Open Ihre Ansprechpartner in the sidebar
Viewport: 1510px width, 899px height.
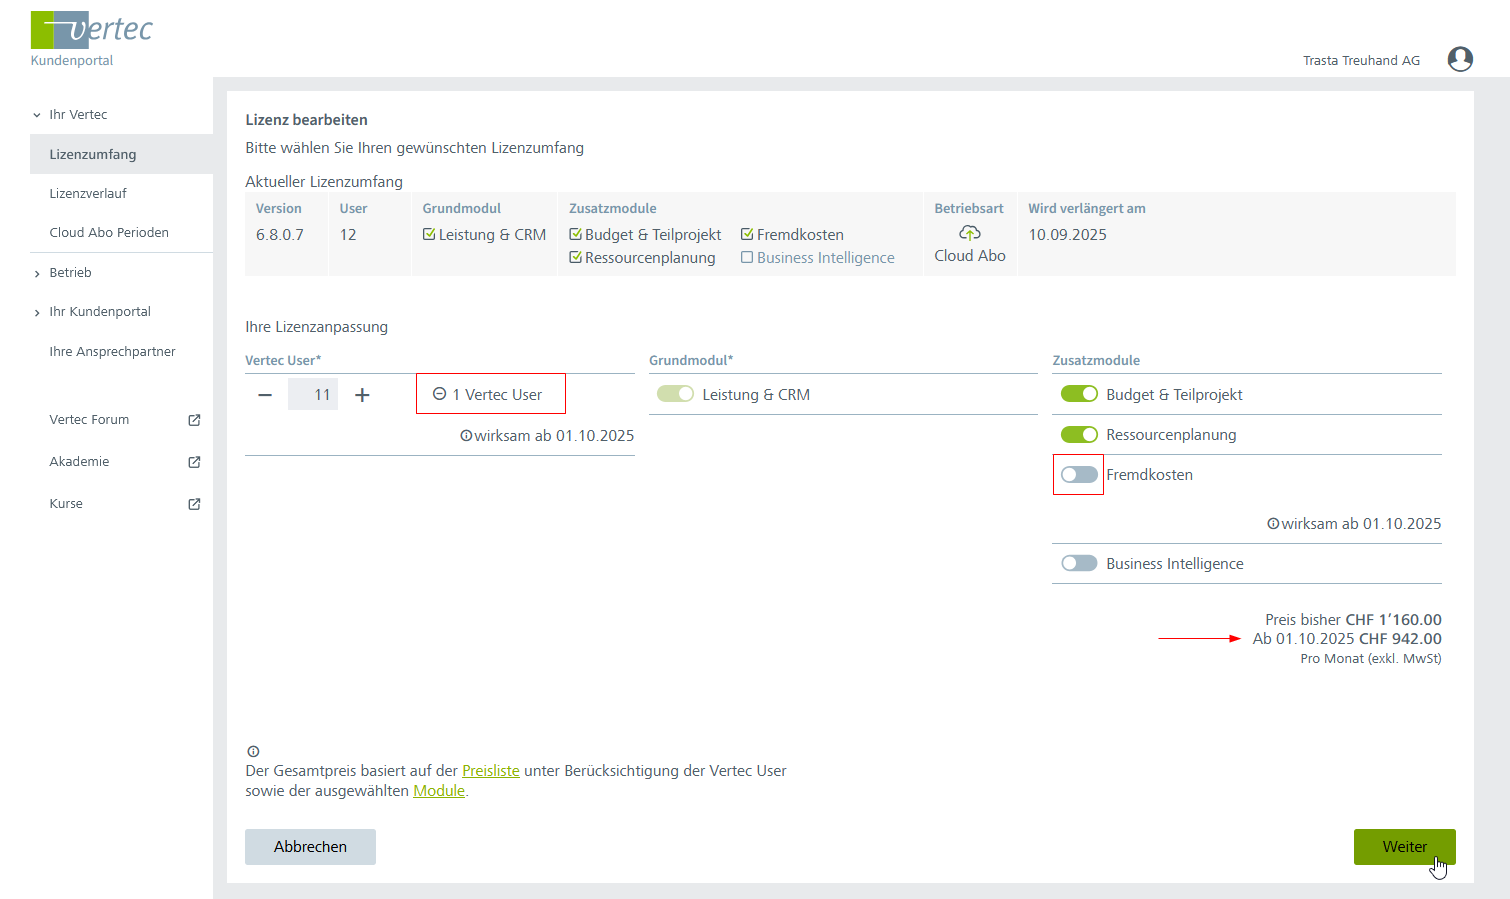tap(112, 352)
